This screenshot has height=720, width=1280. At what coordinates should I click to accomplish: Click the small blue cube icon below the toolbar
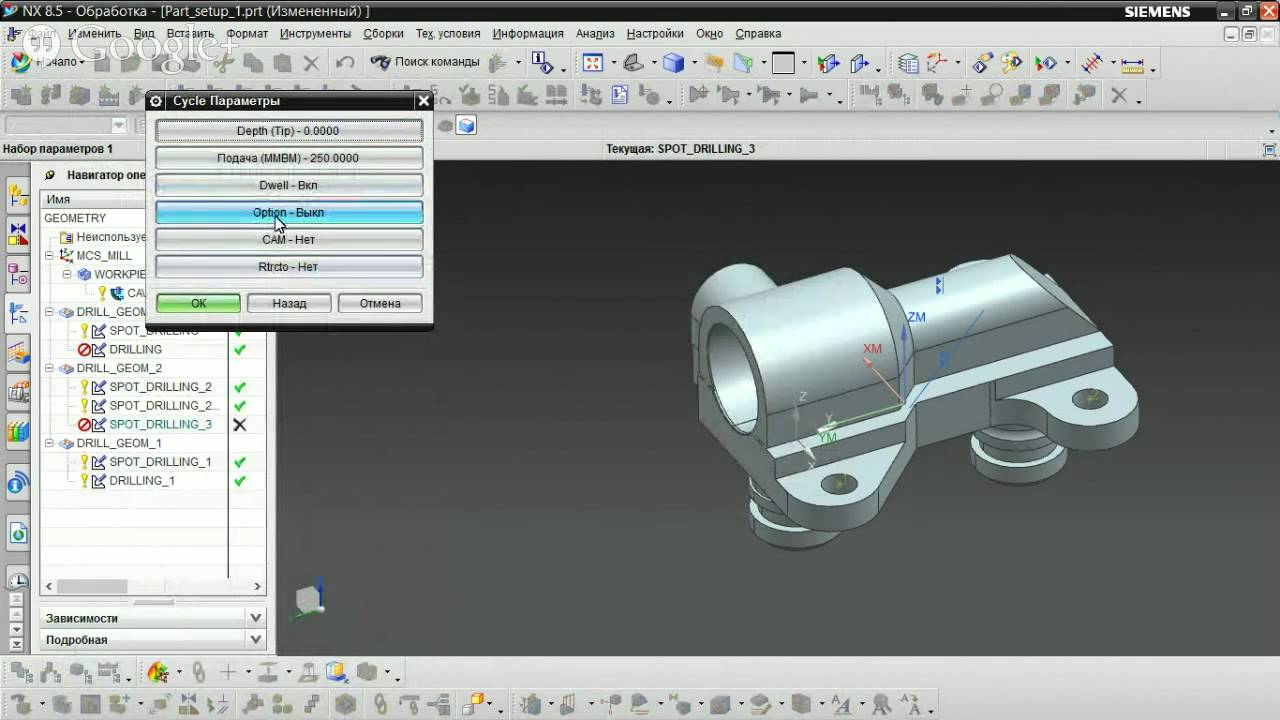466,125
